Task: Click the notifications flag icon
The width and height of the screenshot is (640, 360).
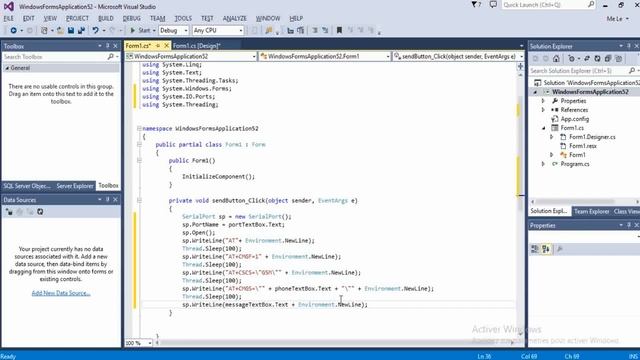Action: (476, 5)
